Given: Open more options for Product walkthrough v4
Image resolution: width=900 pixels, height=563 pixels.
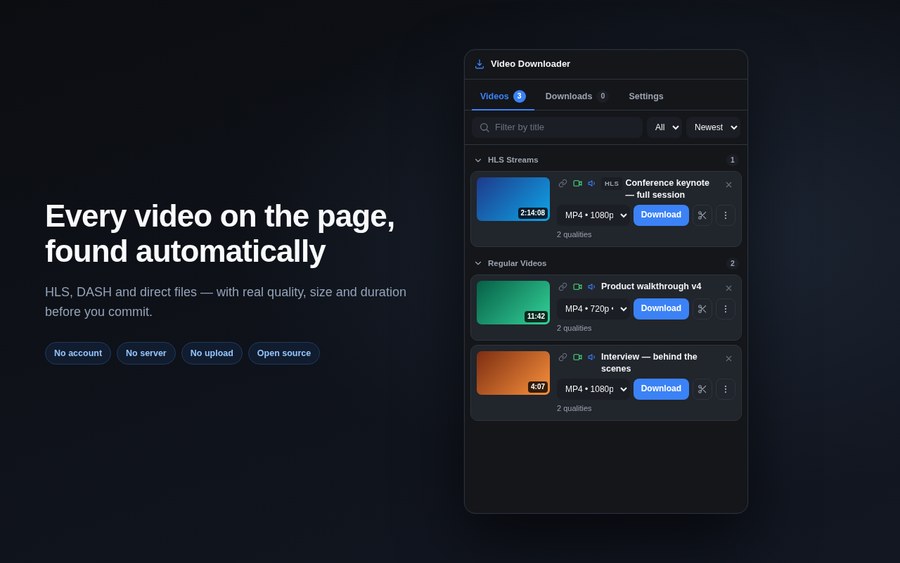Looking at the screenshot, I should coord(726,309).
